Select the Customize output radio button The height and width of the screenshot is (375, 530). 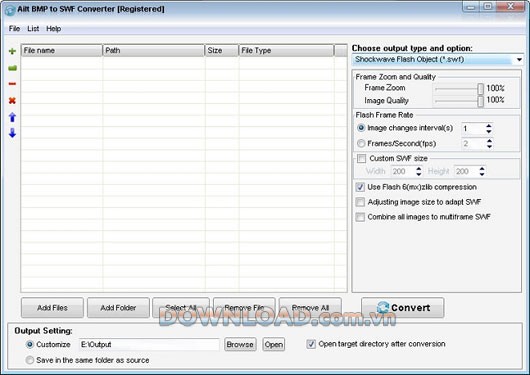pyautogui.click(x=30, y=344)
